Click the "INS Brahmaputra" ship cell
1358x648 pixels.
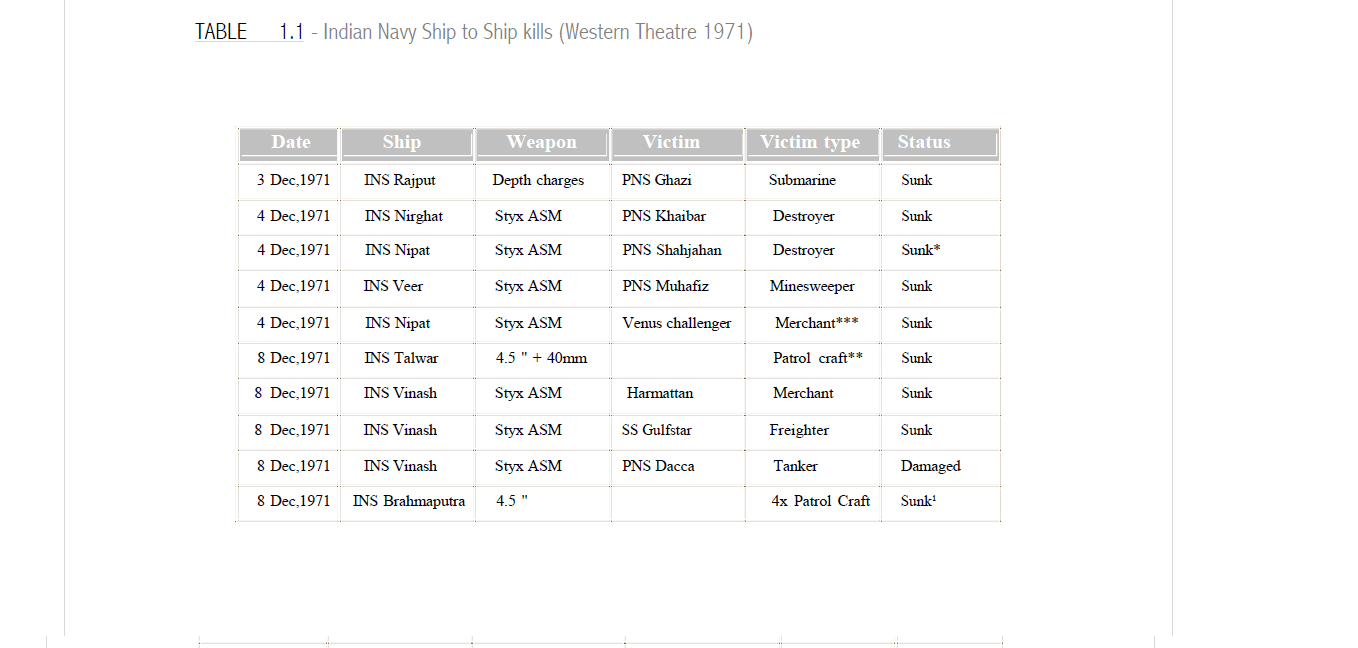[409, 501]
